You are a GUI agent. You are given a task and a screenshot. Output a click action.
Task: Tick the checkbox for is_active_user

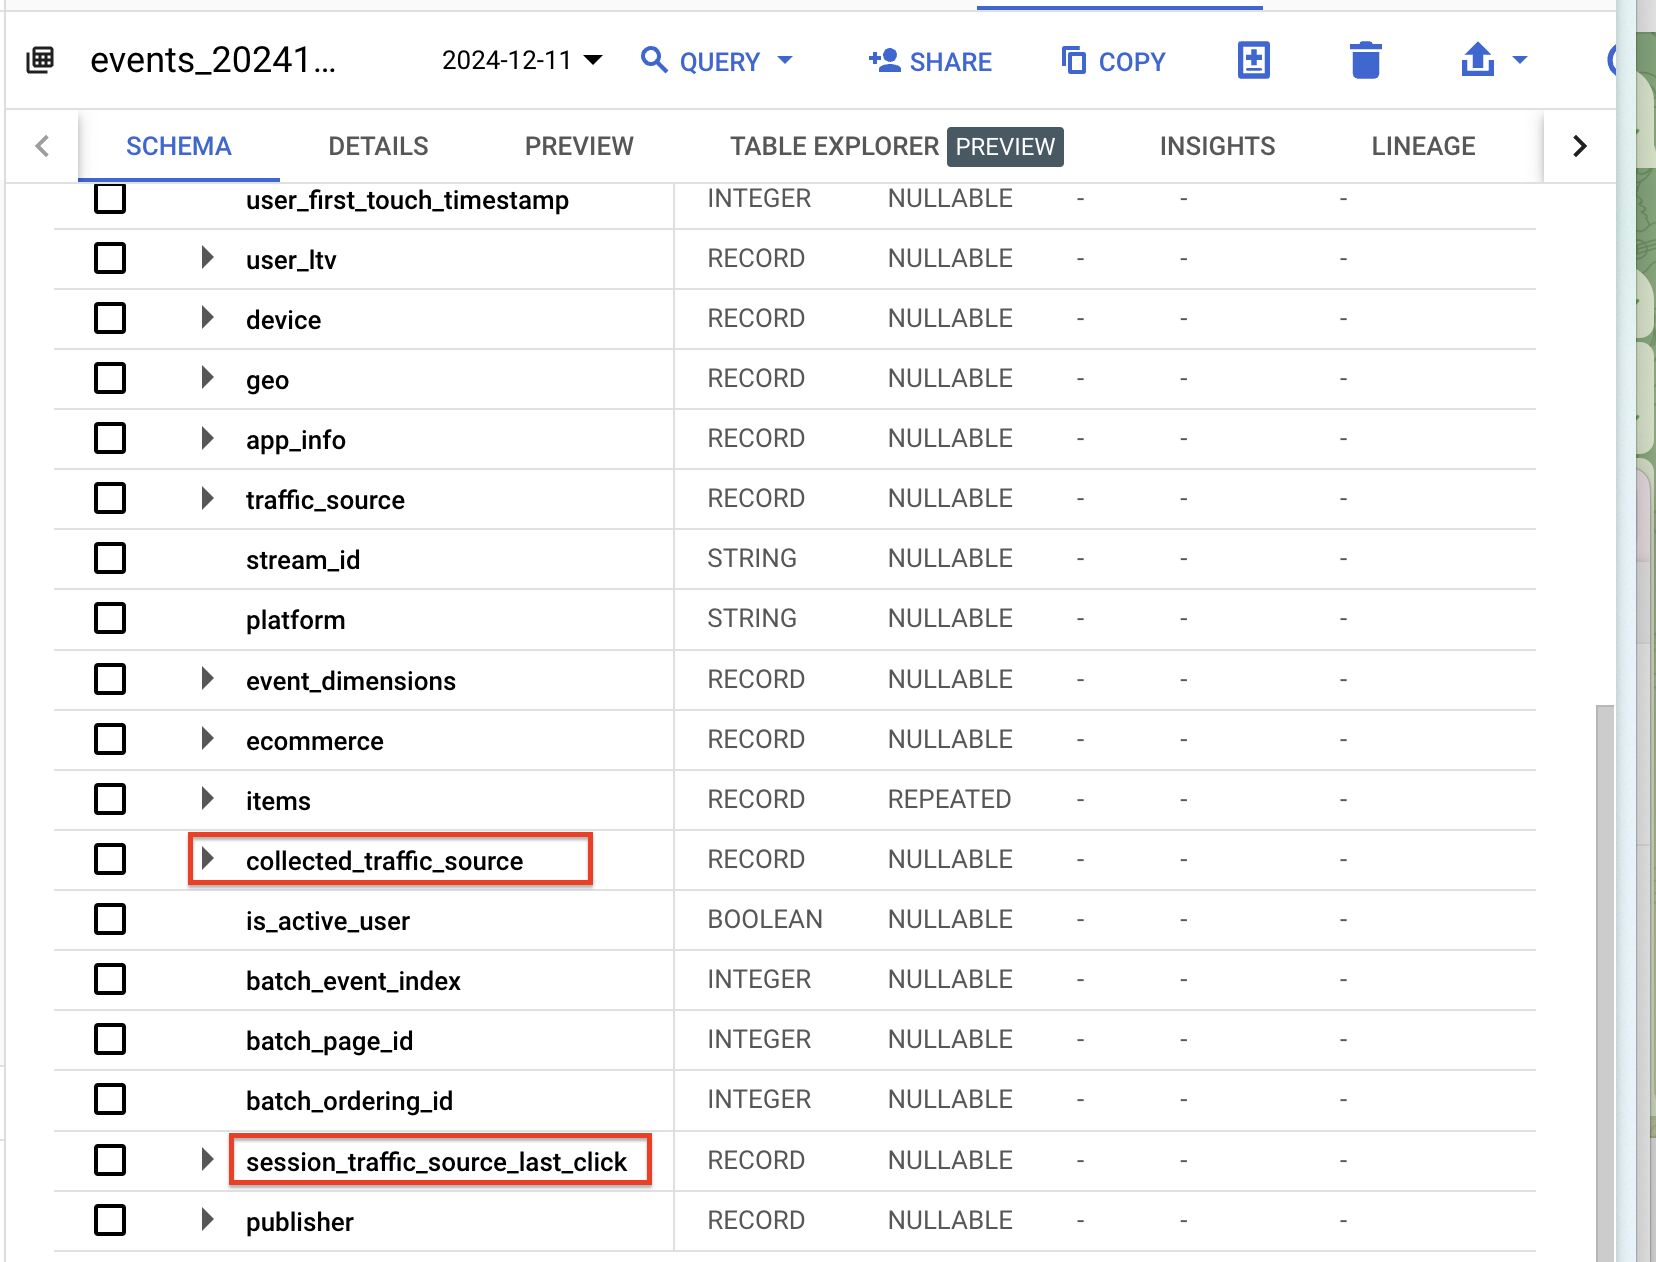[110, 919]
